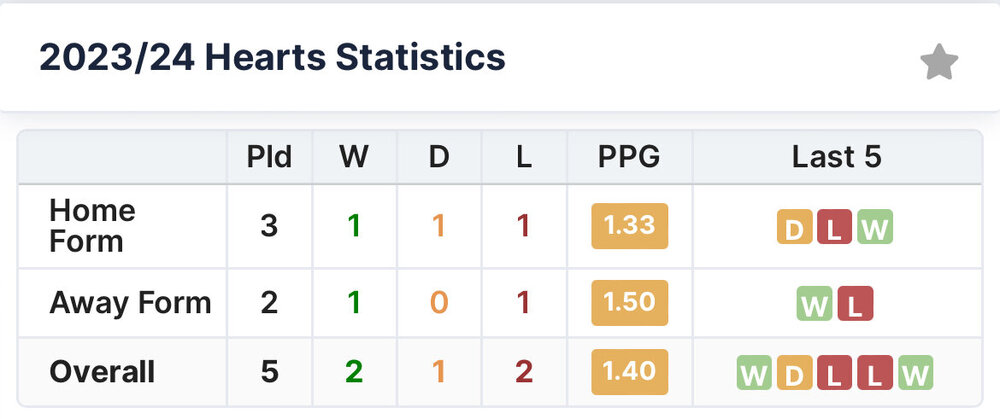Click the Overall draw badge
This screenshot has height=419, width=1000.
(795, 373)
